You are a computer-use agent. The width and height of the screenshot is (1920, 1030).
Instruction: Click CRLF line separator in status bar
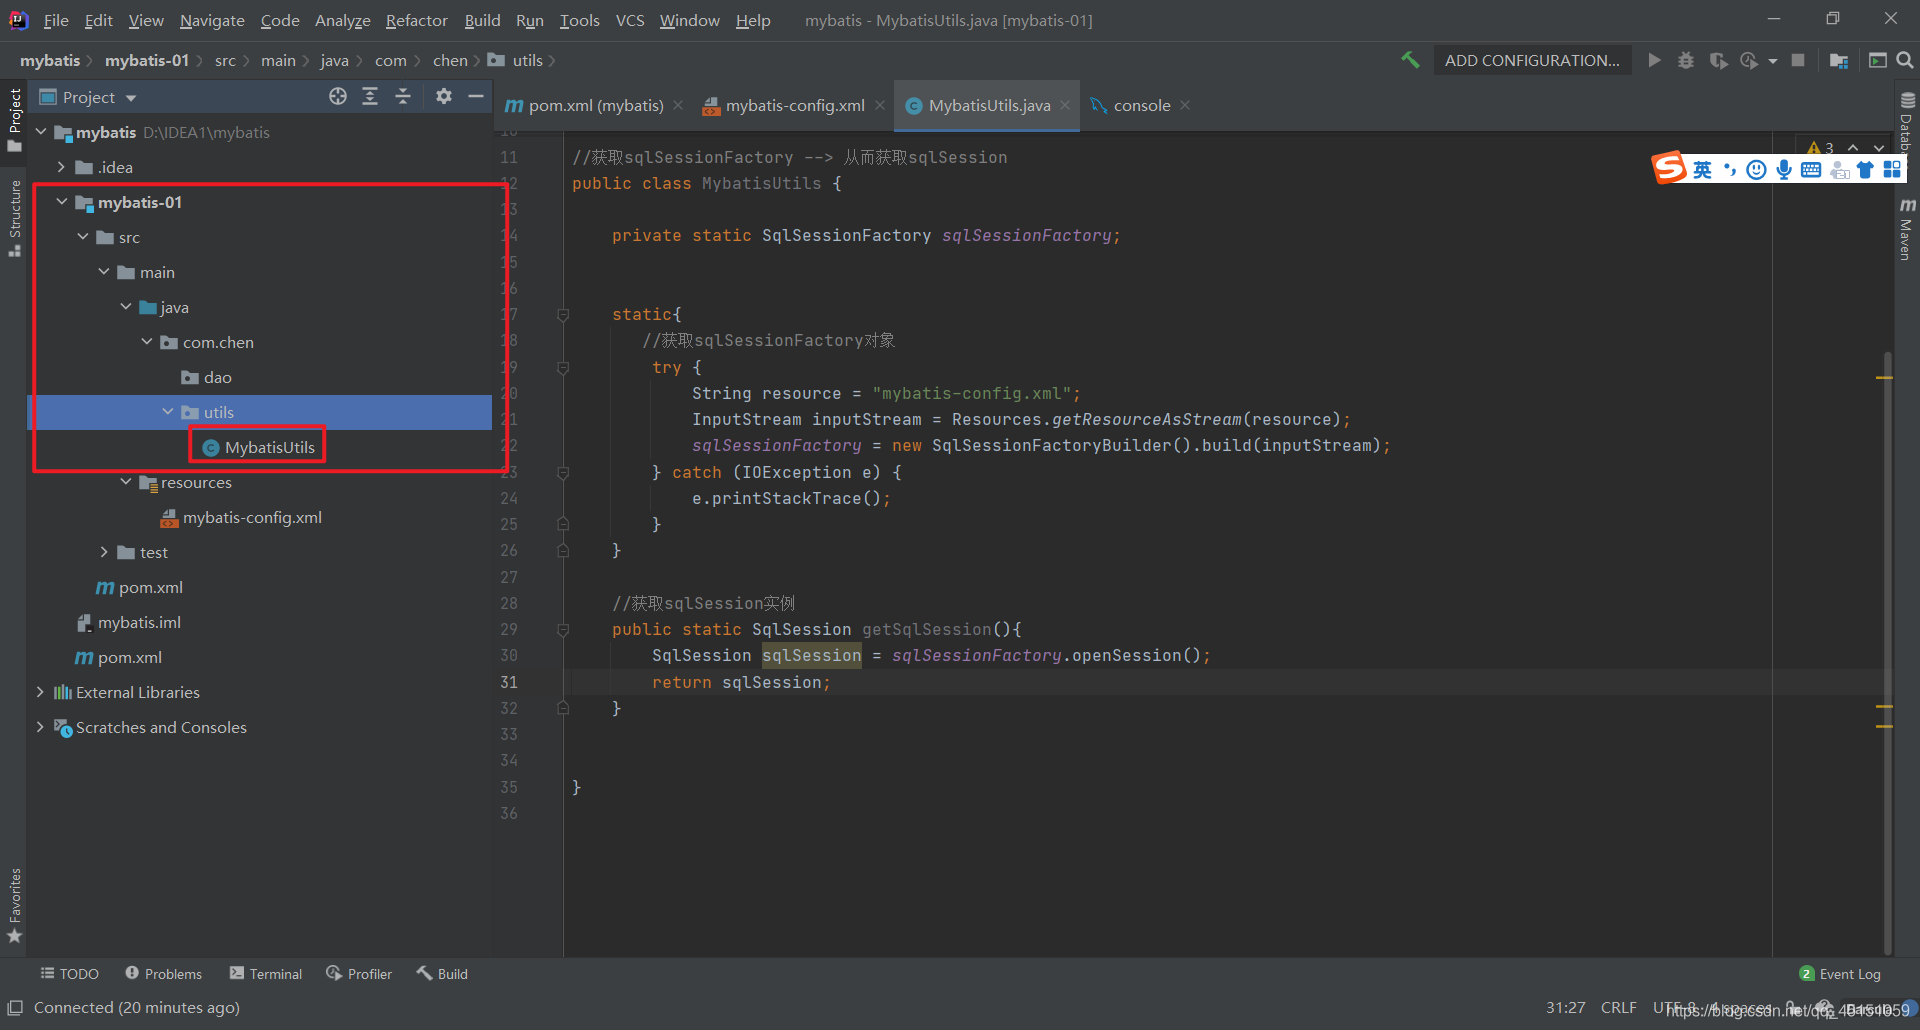pyautogui.click(x=1618, y=1007)
